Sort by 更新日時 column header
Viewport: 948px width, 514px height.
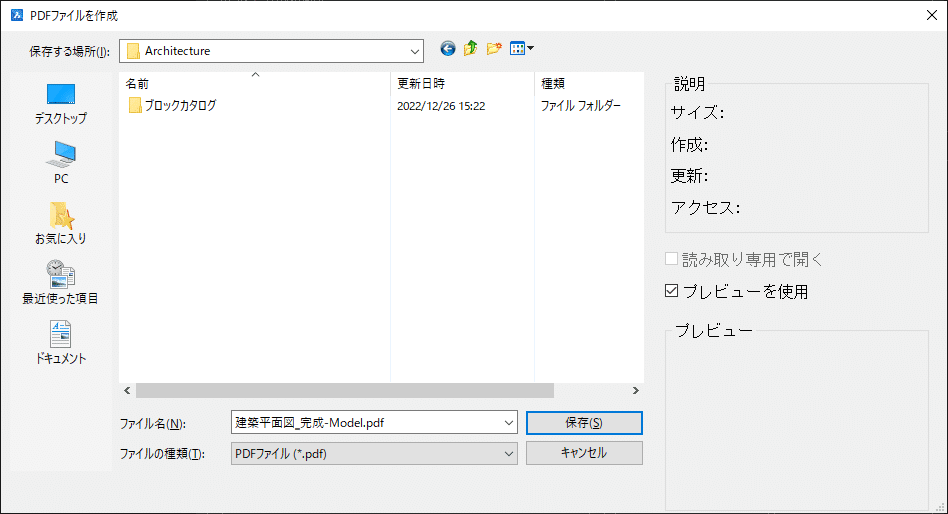point(463,83)
